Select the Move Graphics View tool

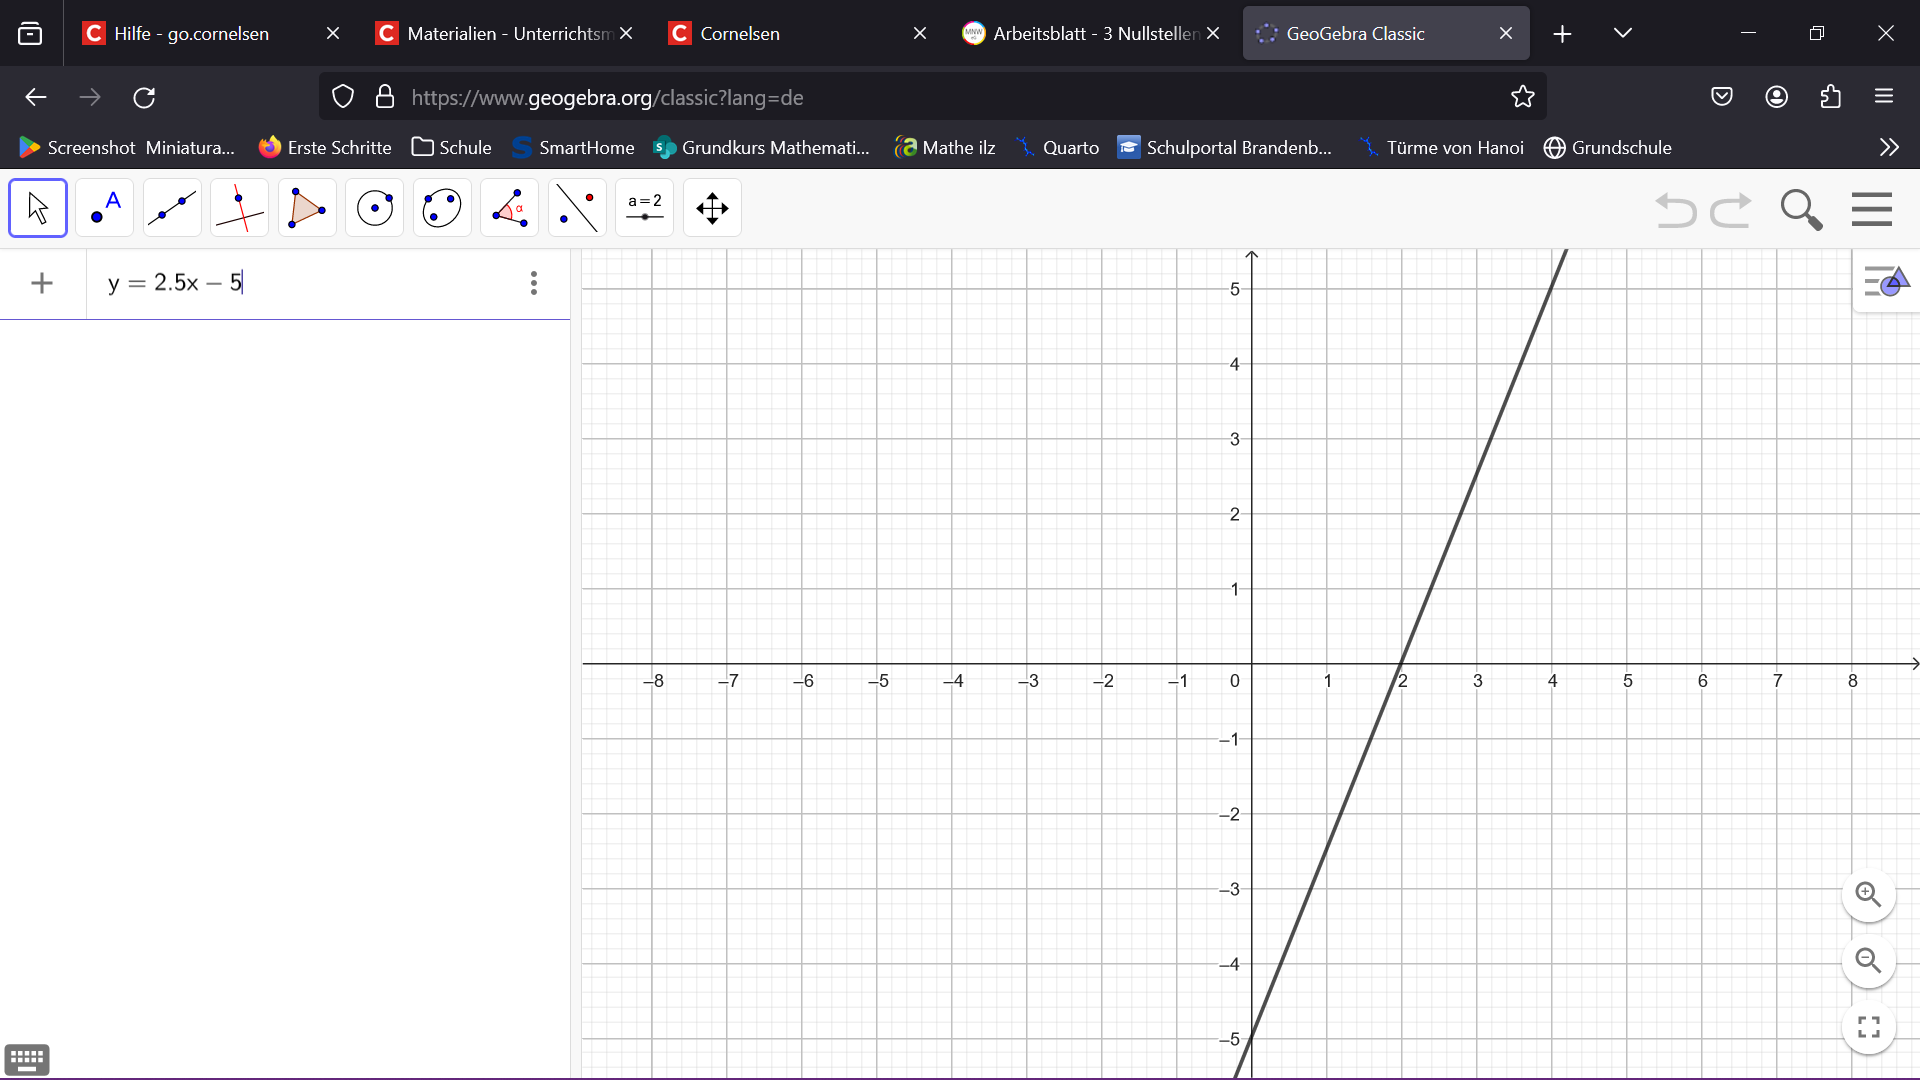712,208
